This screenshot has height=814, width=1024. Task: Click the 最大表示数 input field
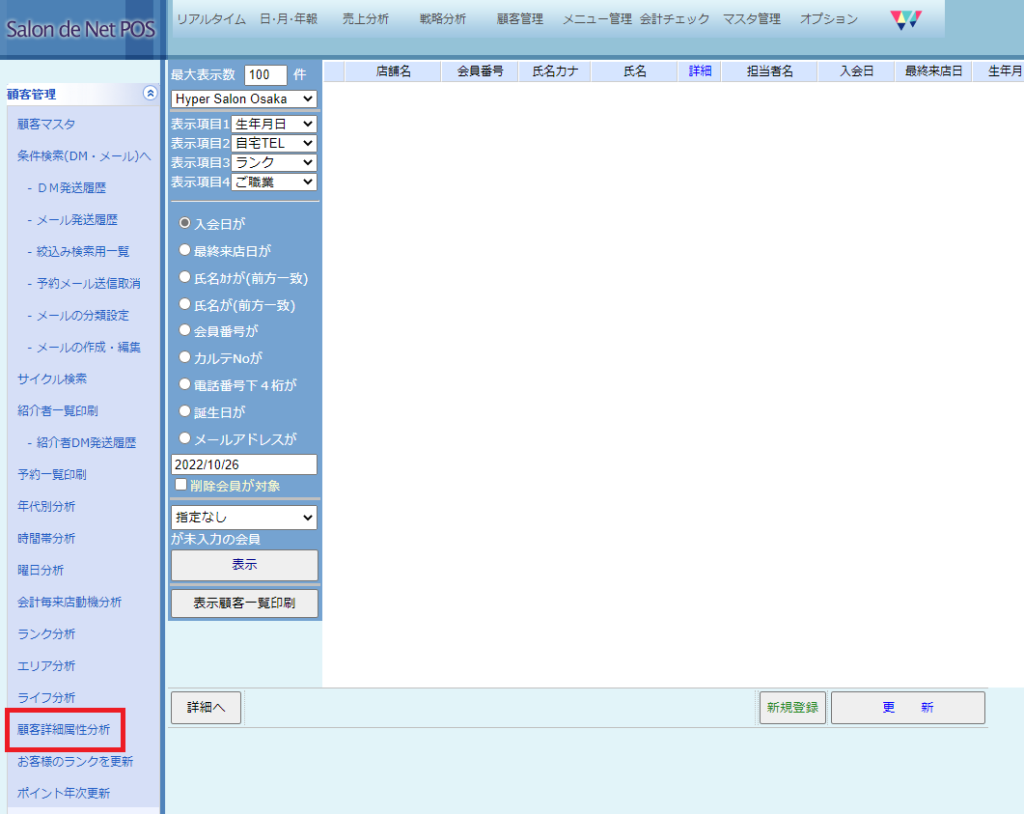click(x=265, y=75)
